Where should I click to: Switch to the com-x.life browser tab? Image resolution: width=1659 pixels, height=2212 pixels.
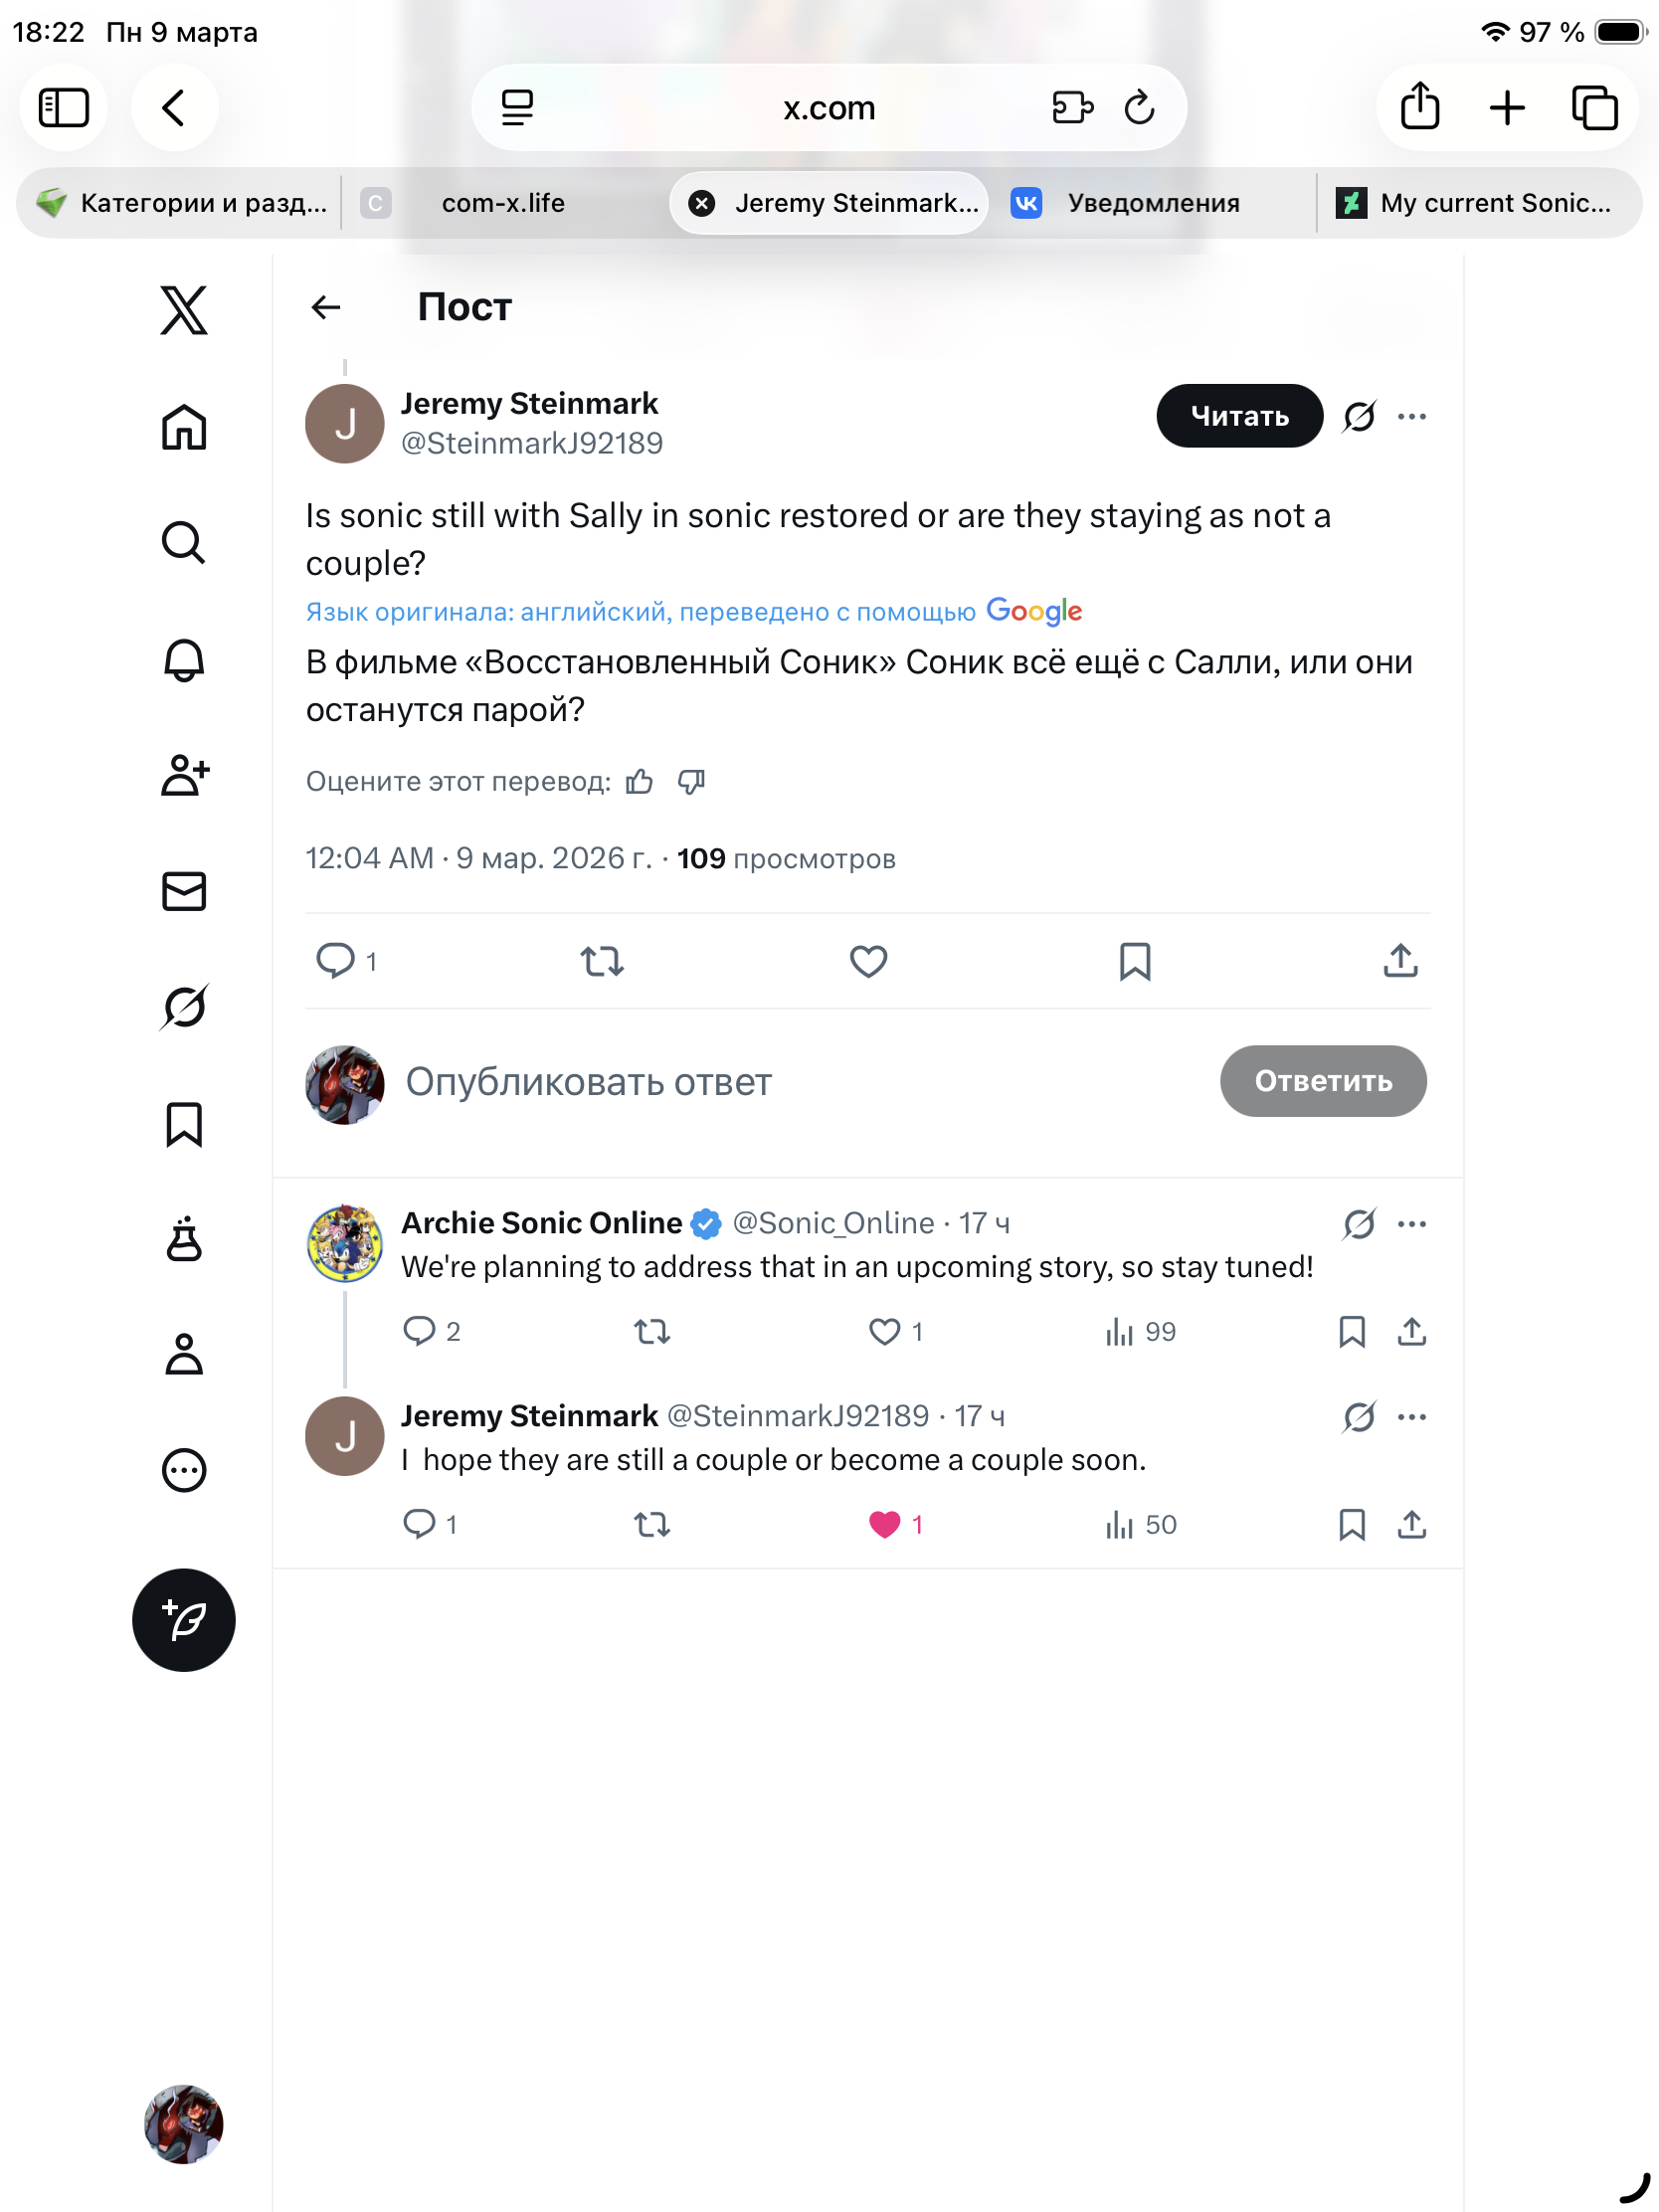503,203
